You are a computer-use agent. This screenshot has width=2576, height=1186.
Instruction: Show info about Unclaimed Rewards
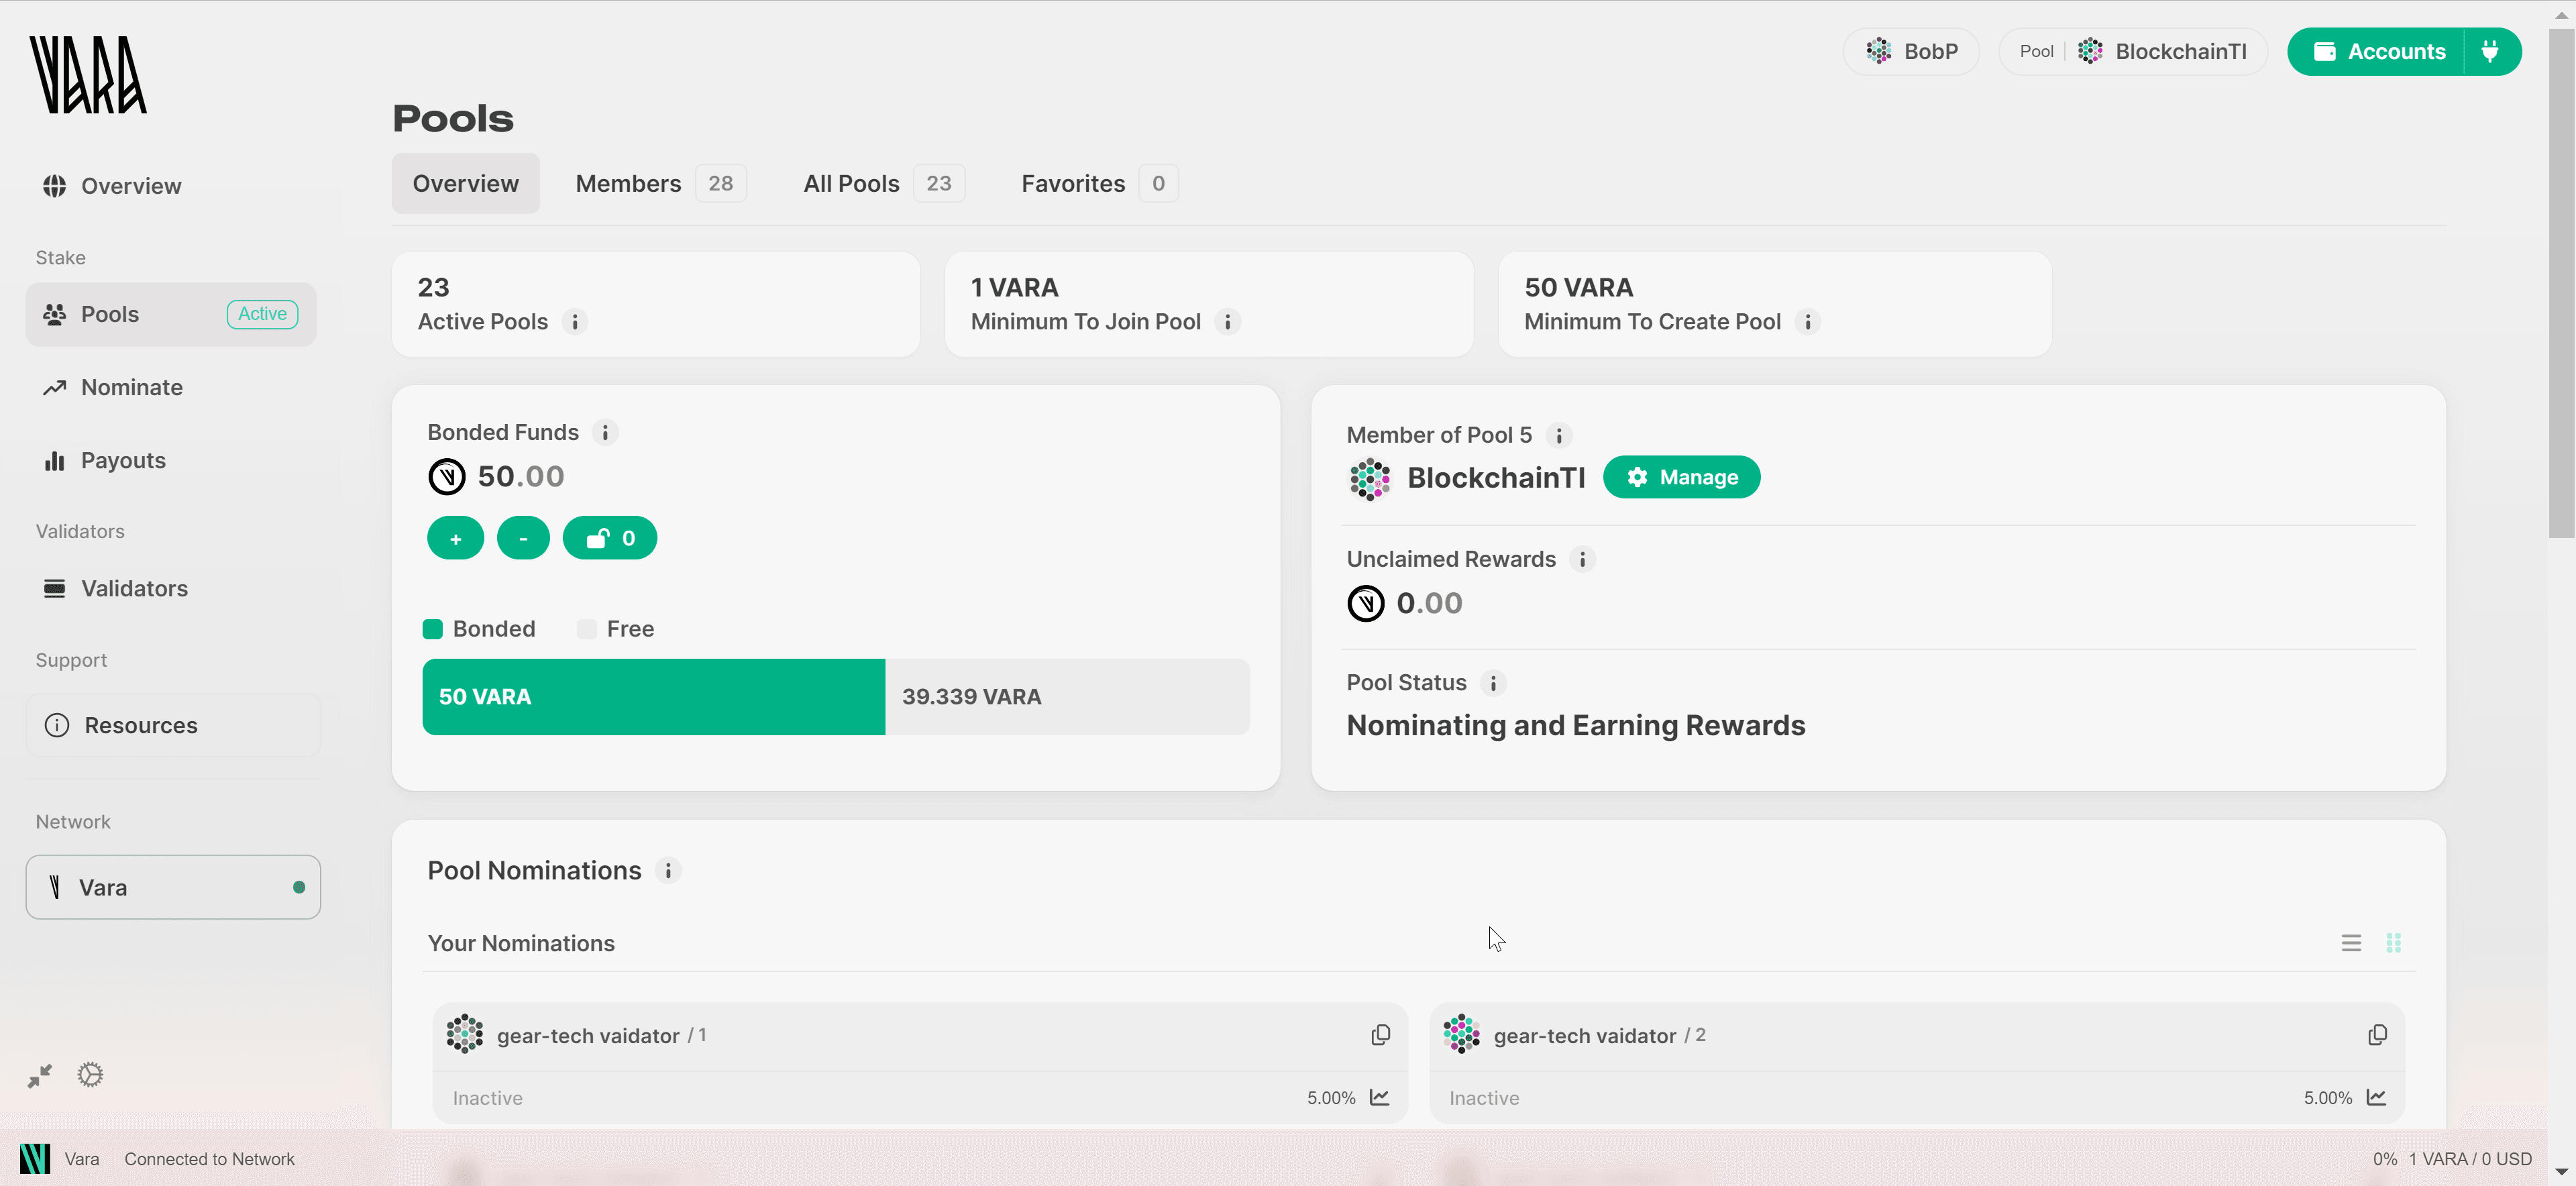tap(1582, 559)
